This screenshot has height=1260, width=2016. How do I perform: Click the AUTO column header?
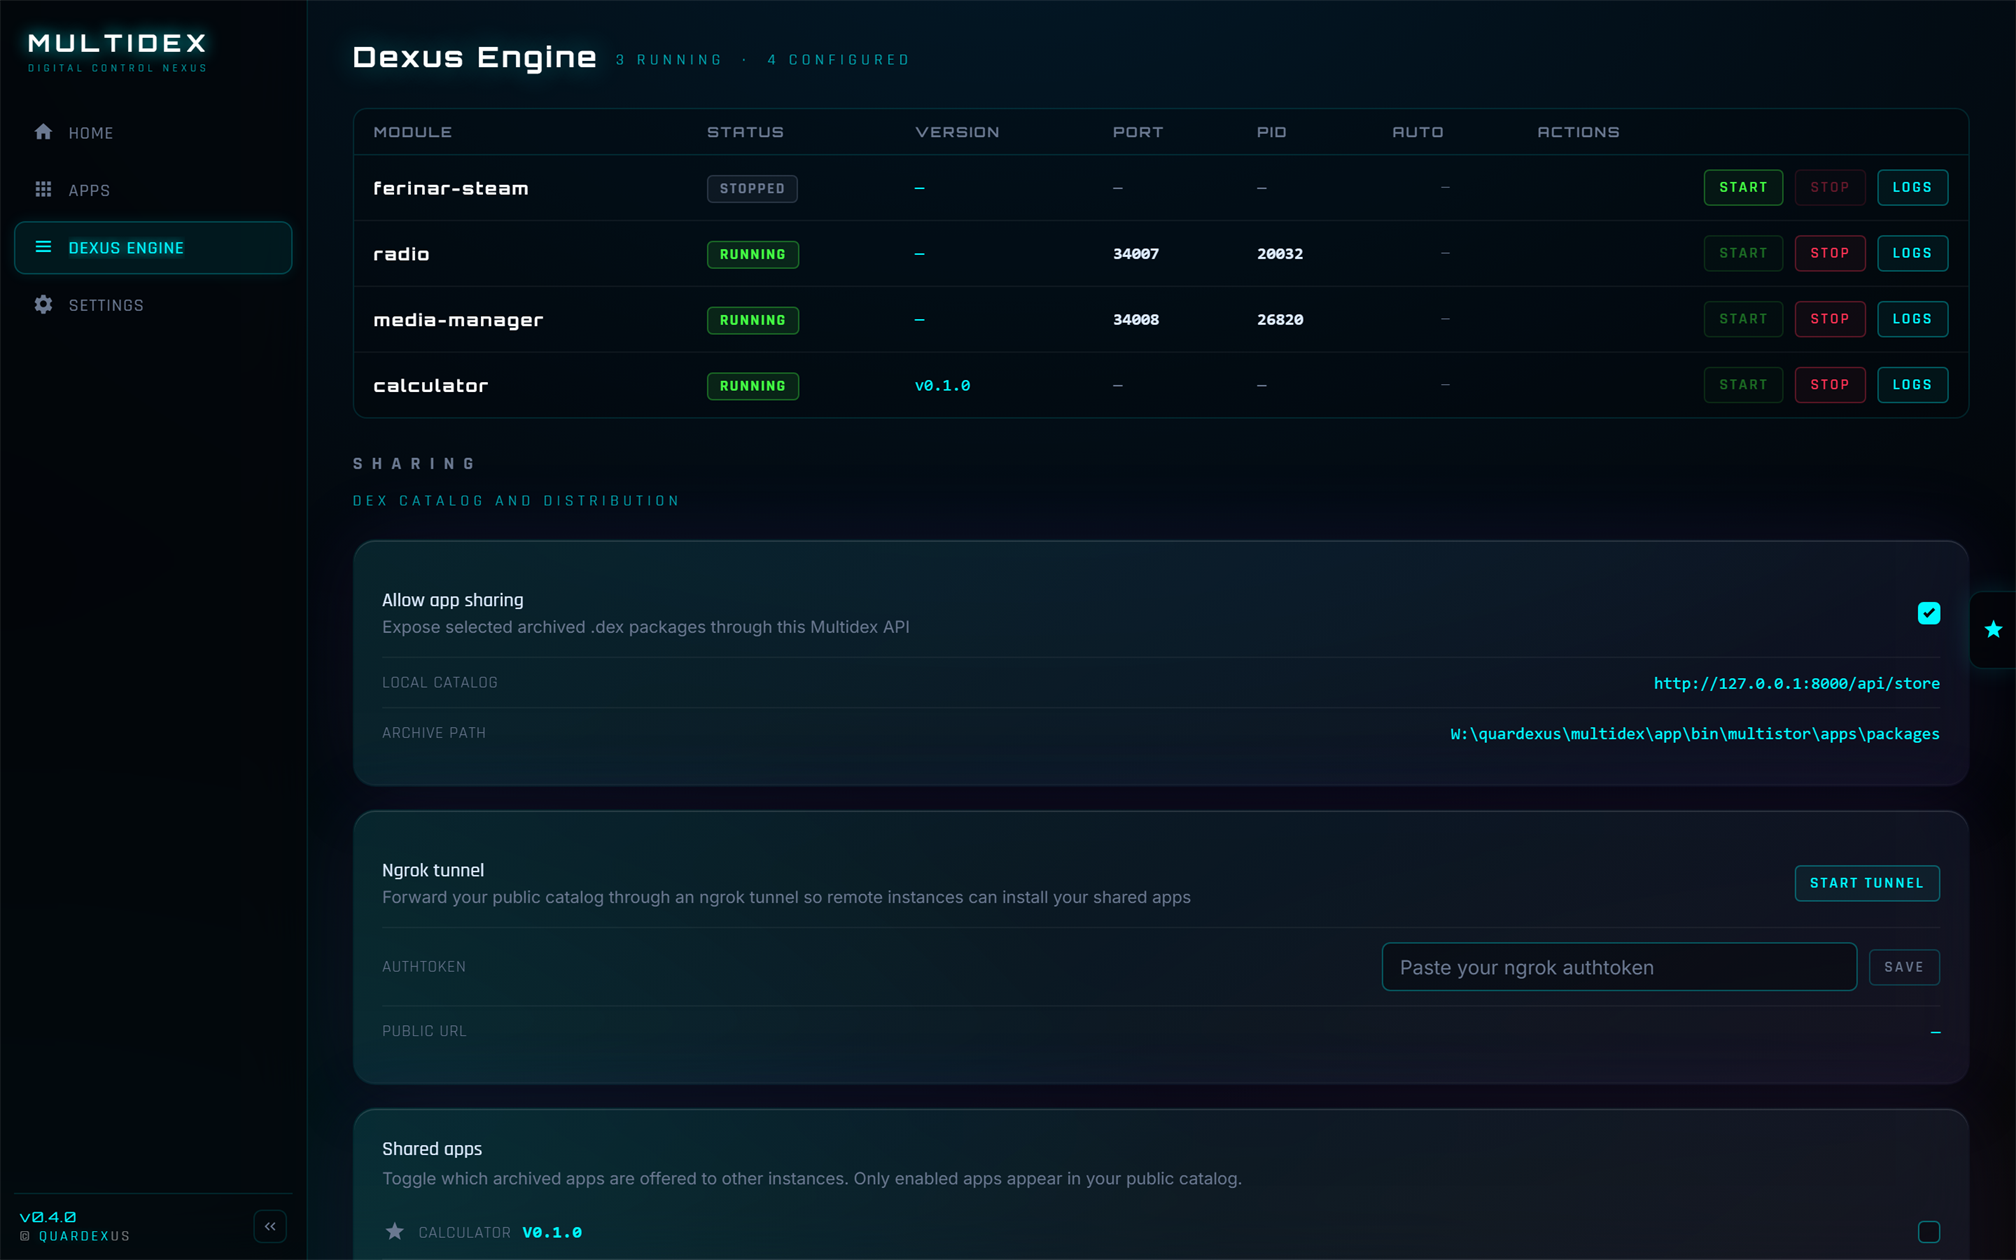click(x=1418, y=132)
